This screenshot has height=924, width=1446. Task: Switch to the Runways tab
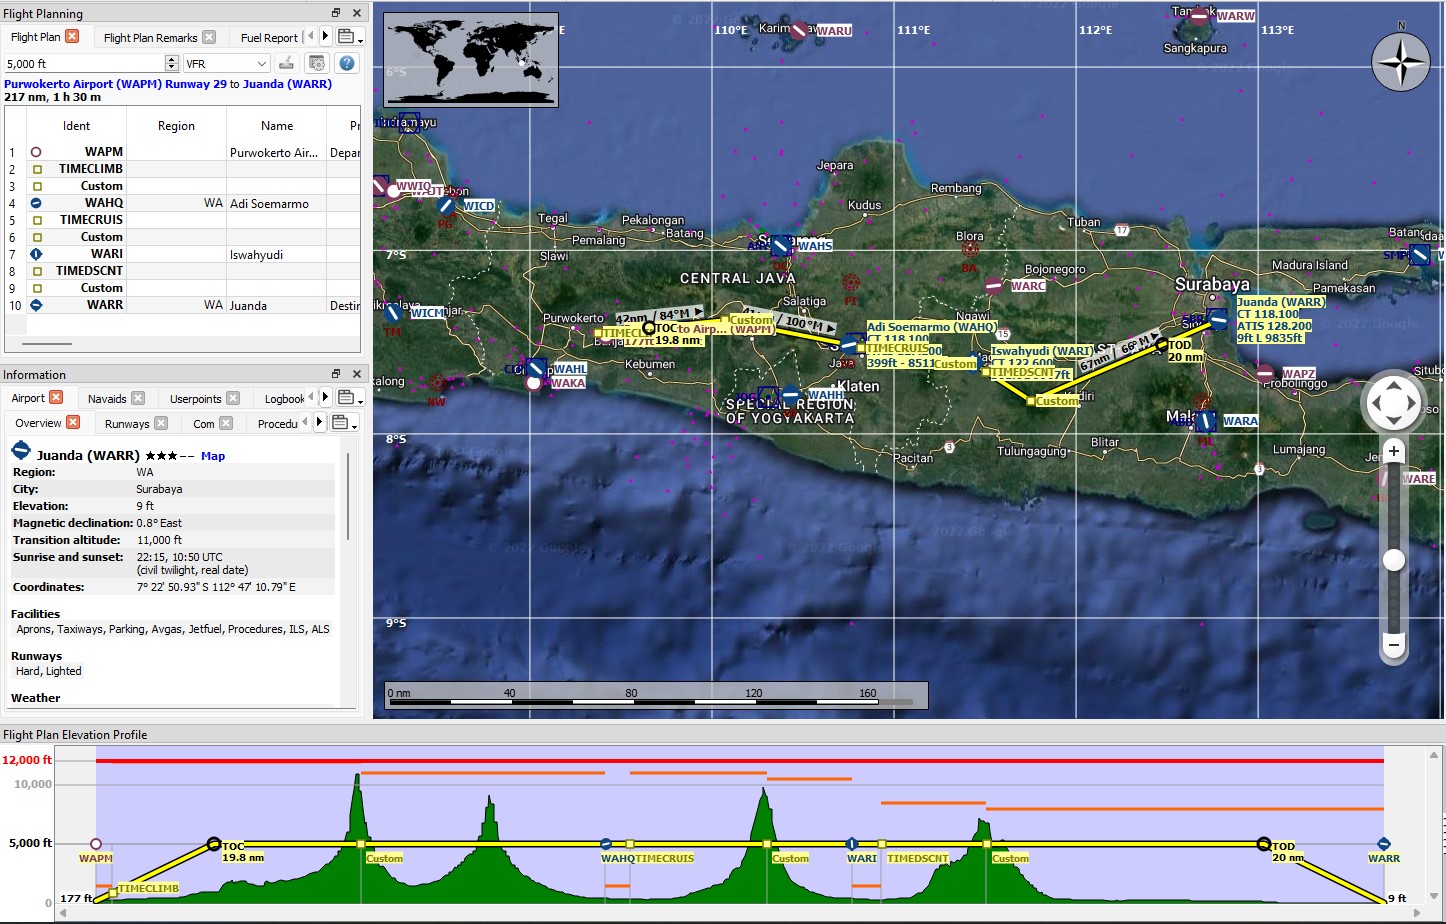click(127, 423)
